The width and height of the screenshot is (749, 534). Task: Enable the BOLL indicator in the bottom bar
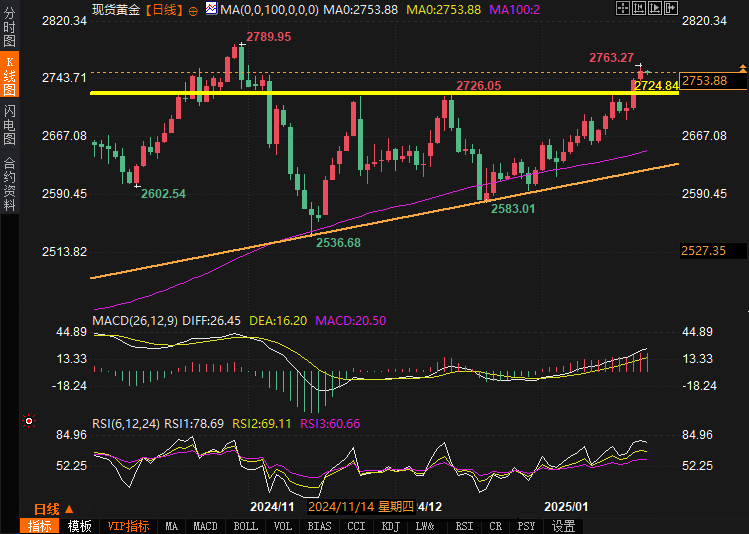click(x=245, y=526)
